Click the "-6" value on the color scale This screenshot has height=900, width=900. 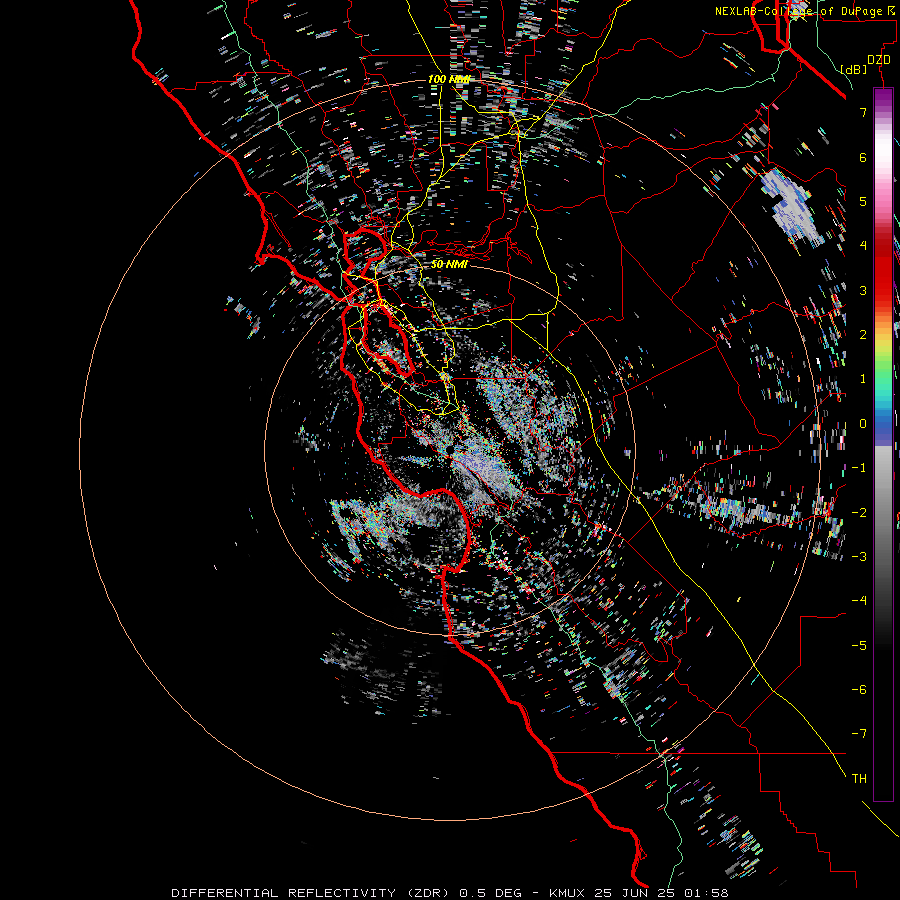coord(859,689)
